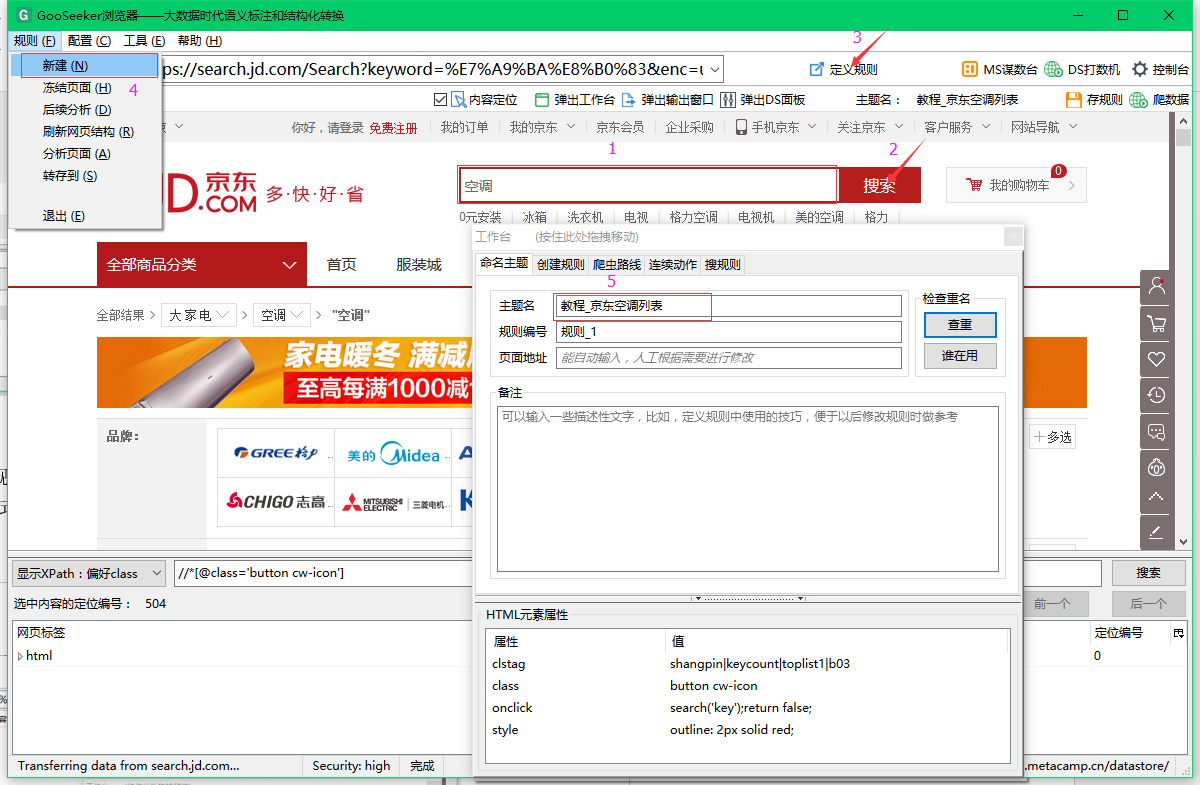The height and width of the screenshot is (785, 1200).
Task: Click the 格力空调 suggested search link
Action: (694, 217)
